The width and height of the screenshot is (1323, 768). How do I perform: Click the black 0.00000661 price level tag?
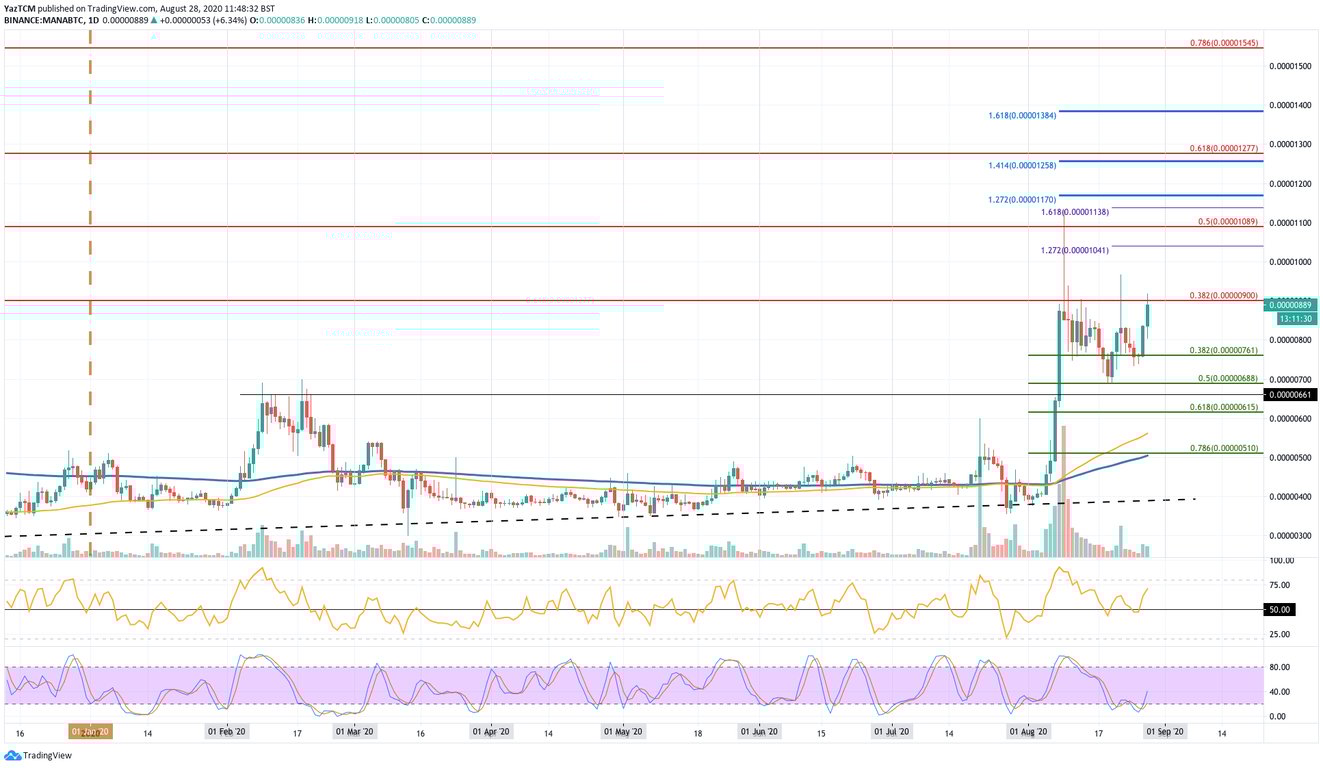click(1289, 395)
